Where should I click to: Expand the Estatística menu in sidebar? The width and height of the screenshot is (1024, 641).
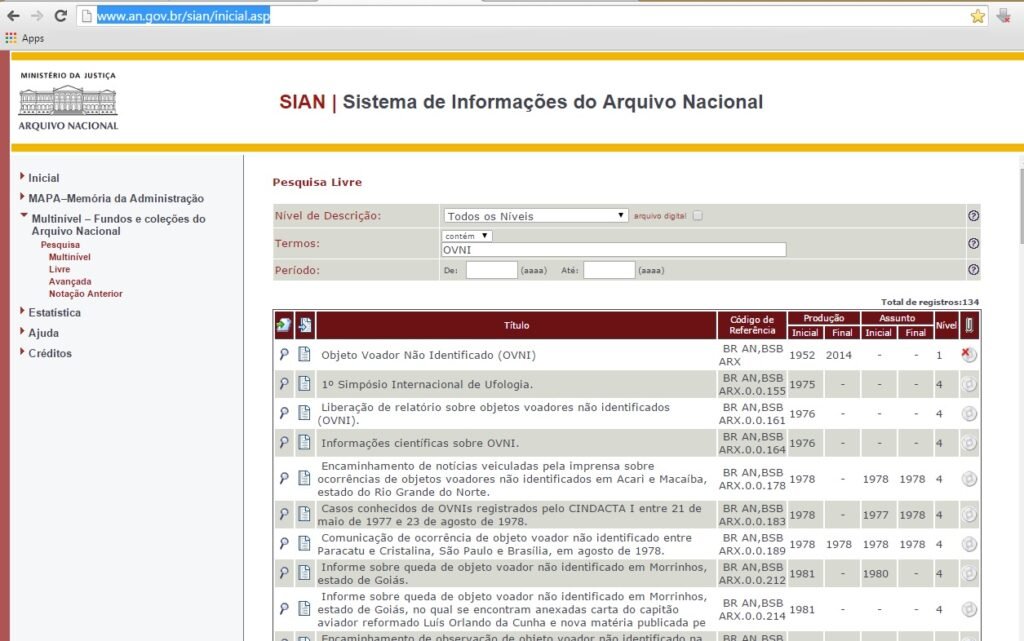click(x=54, y=313)
